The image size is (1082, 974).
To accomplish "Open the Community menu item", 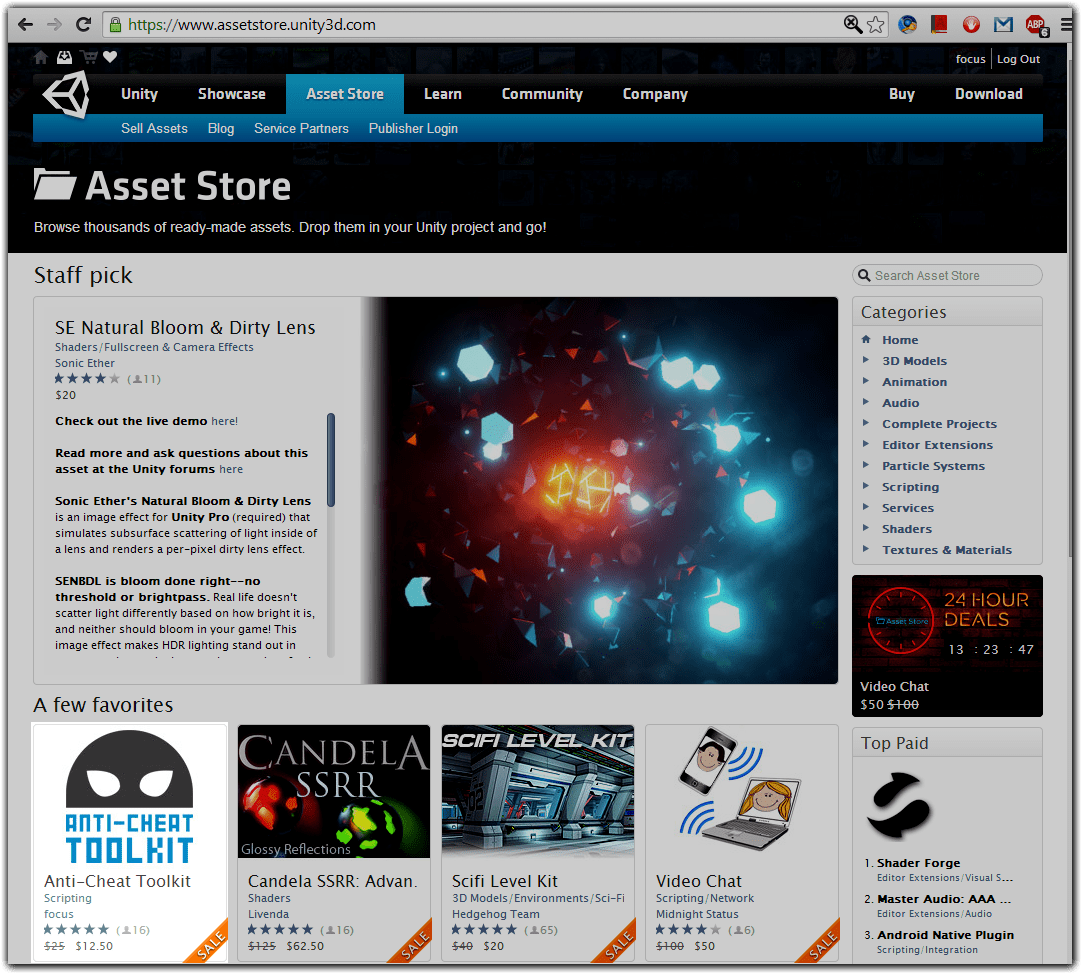I will [542, 94].
